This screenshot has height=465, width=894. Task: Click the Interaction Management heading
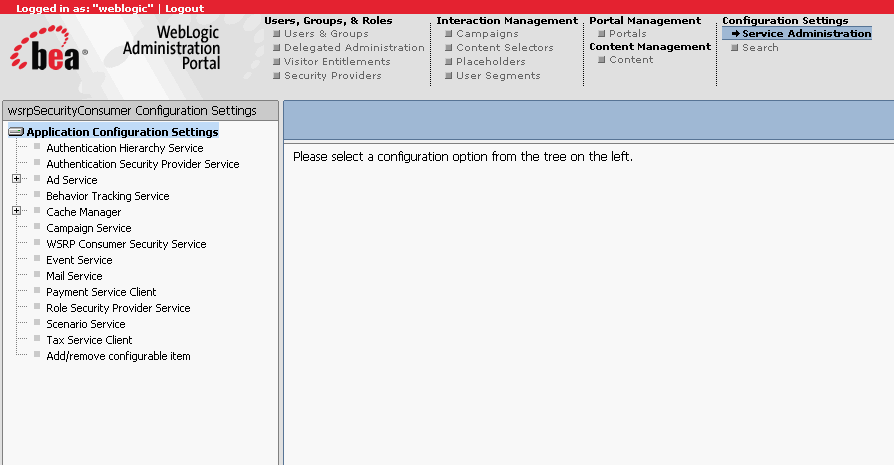(x=507, y=21)
